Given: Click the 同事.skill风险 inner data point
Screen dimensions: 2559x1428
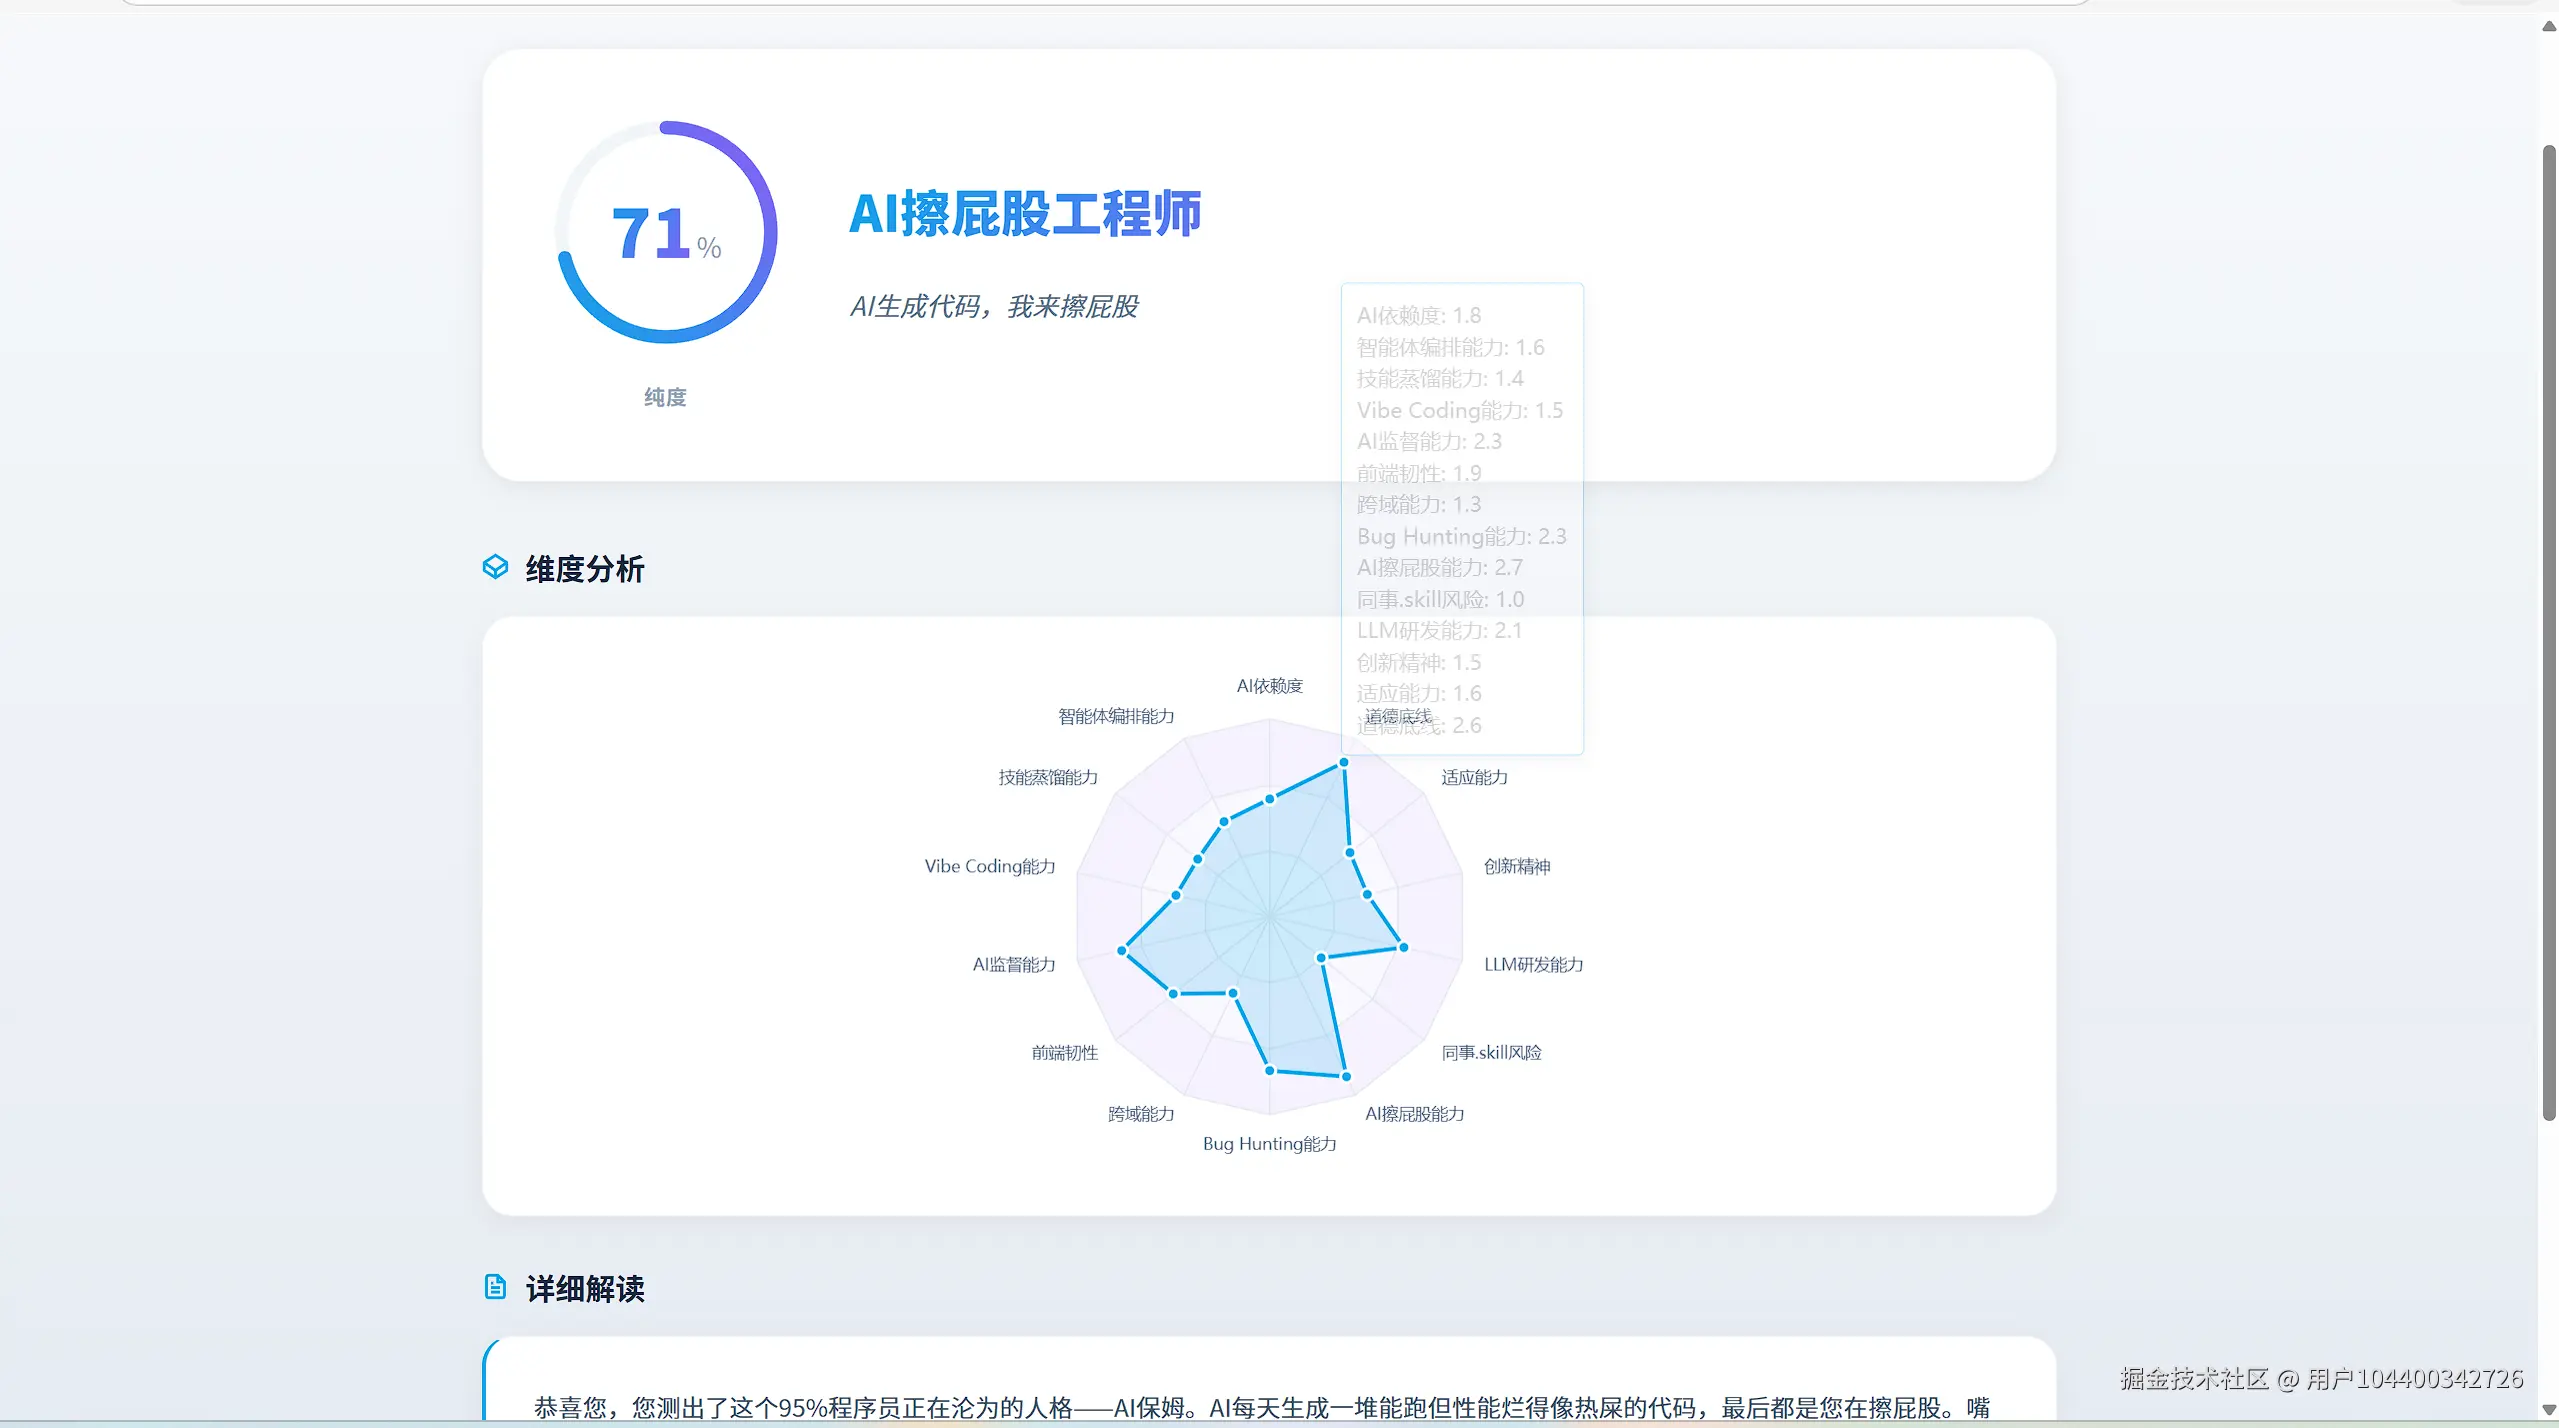Looking at the screenshot, I should click(x=1321, y=958).
